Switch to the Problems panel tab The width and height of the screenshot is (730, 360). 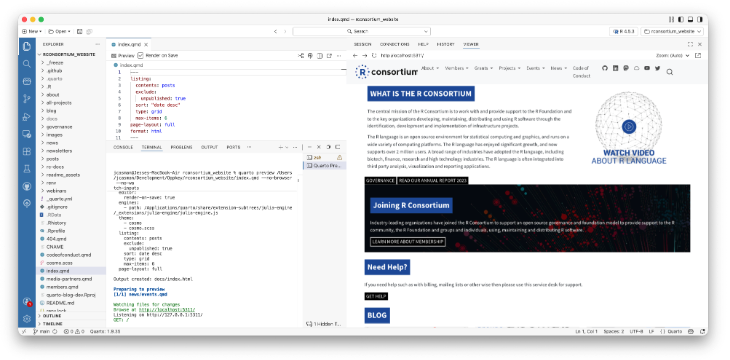coord(181,147)
